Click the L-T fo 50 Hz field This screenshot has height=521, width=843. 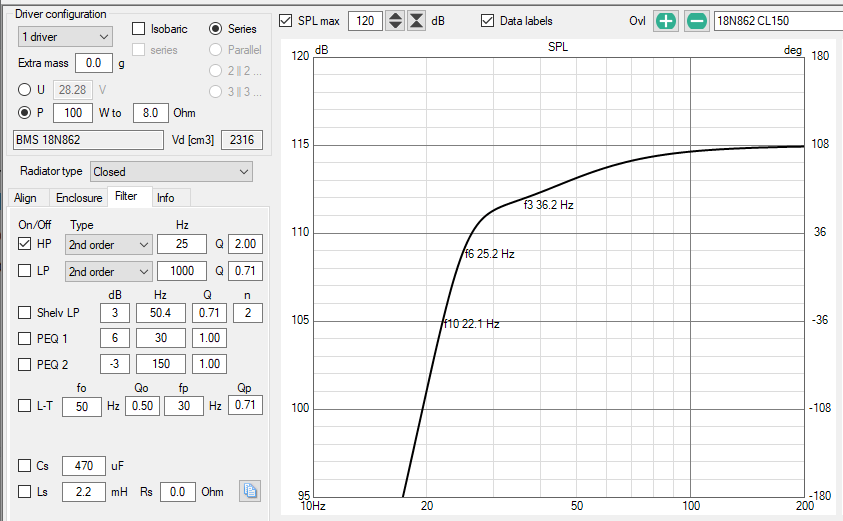click(x=82, y=406)
